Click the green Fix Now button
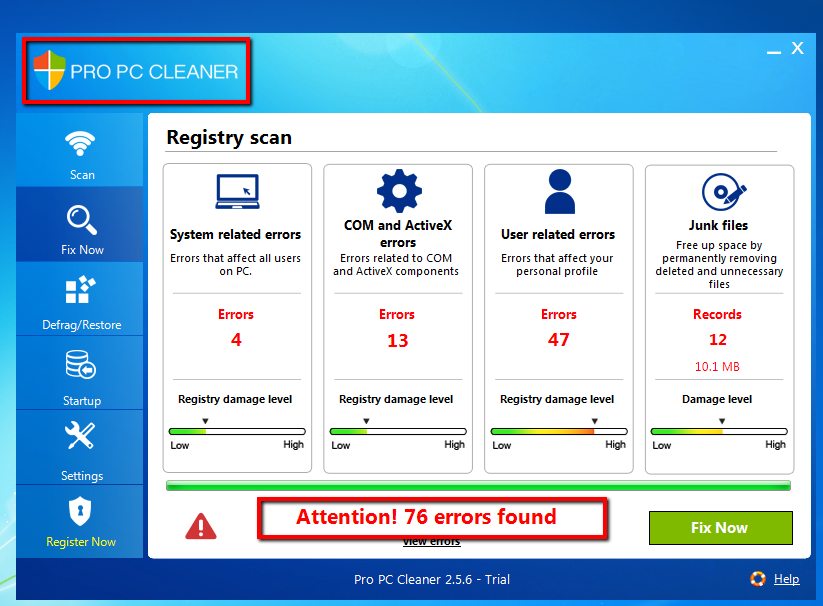823x606 pixels. (721, 528)
